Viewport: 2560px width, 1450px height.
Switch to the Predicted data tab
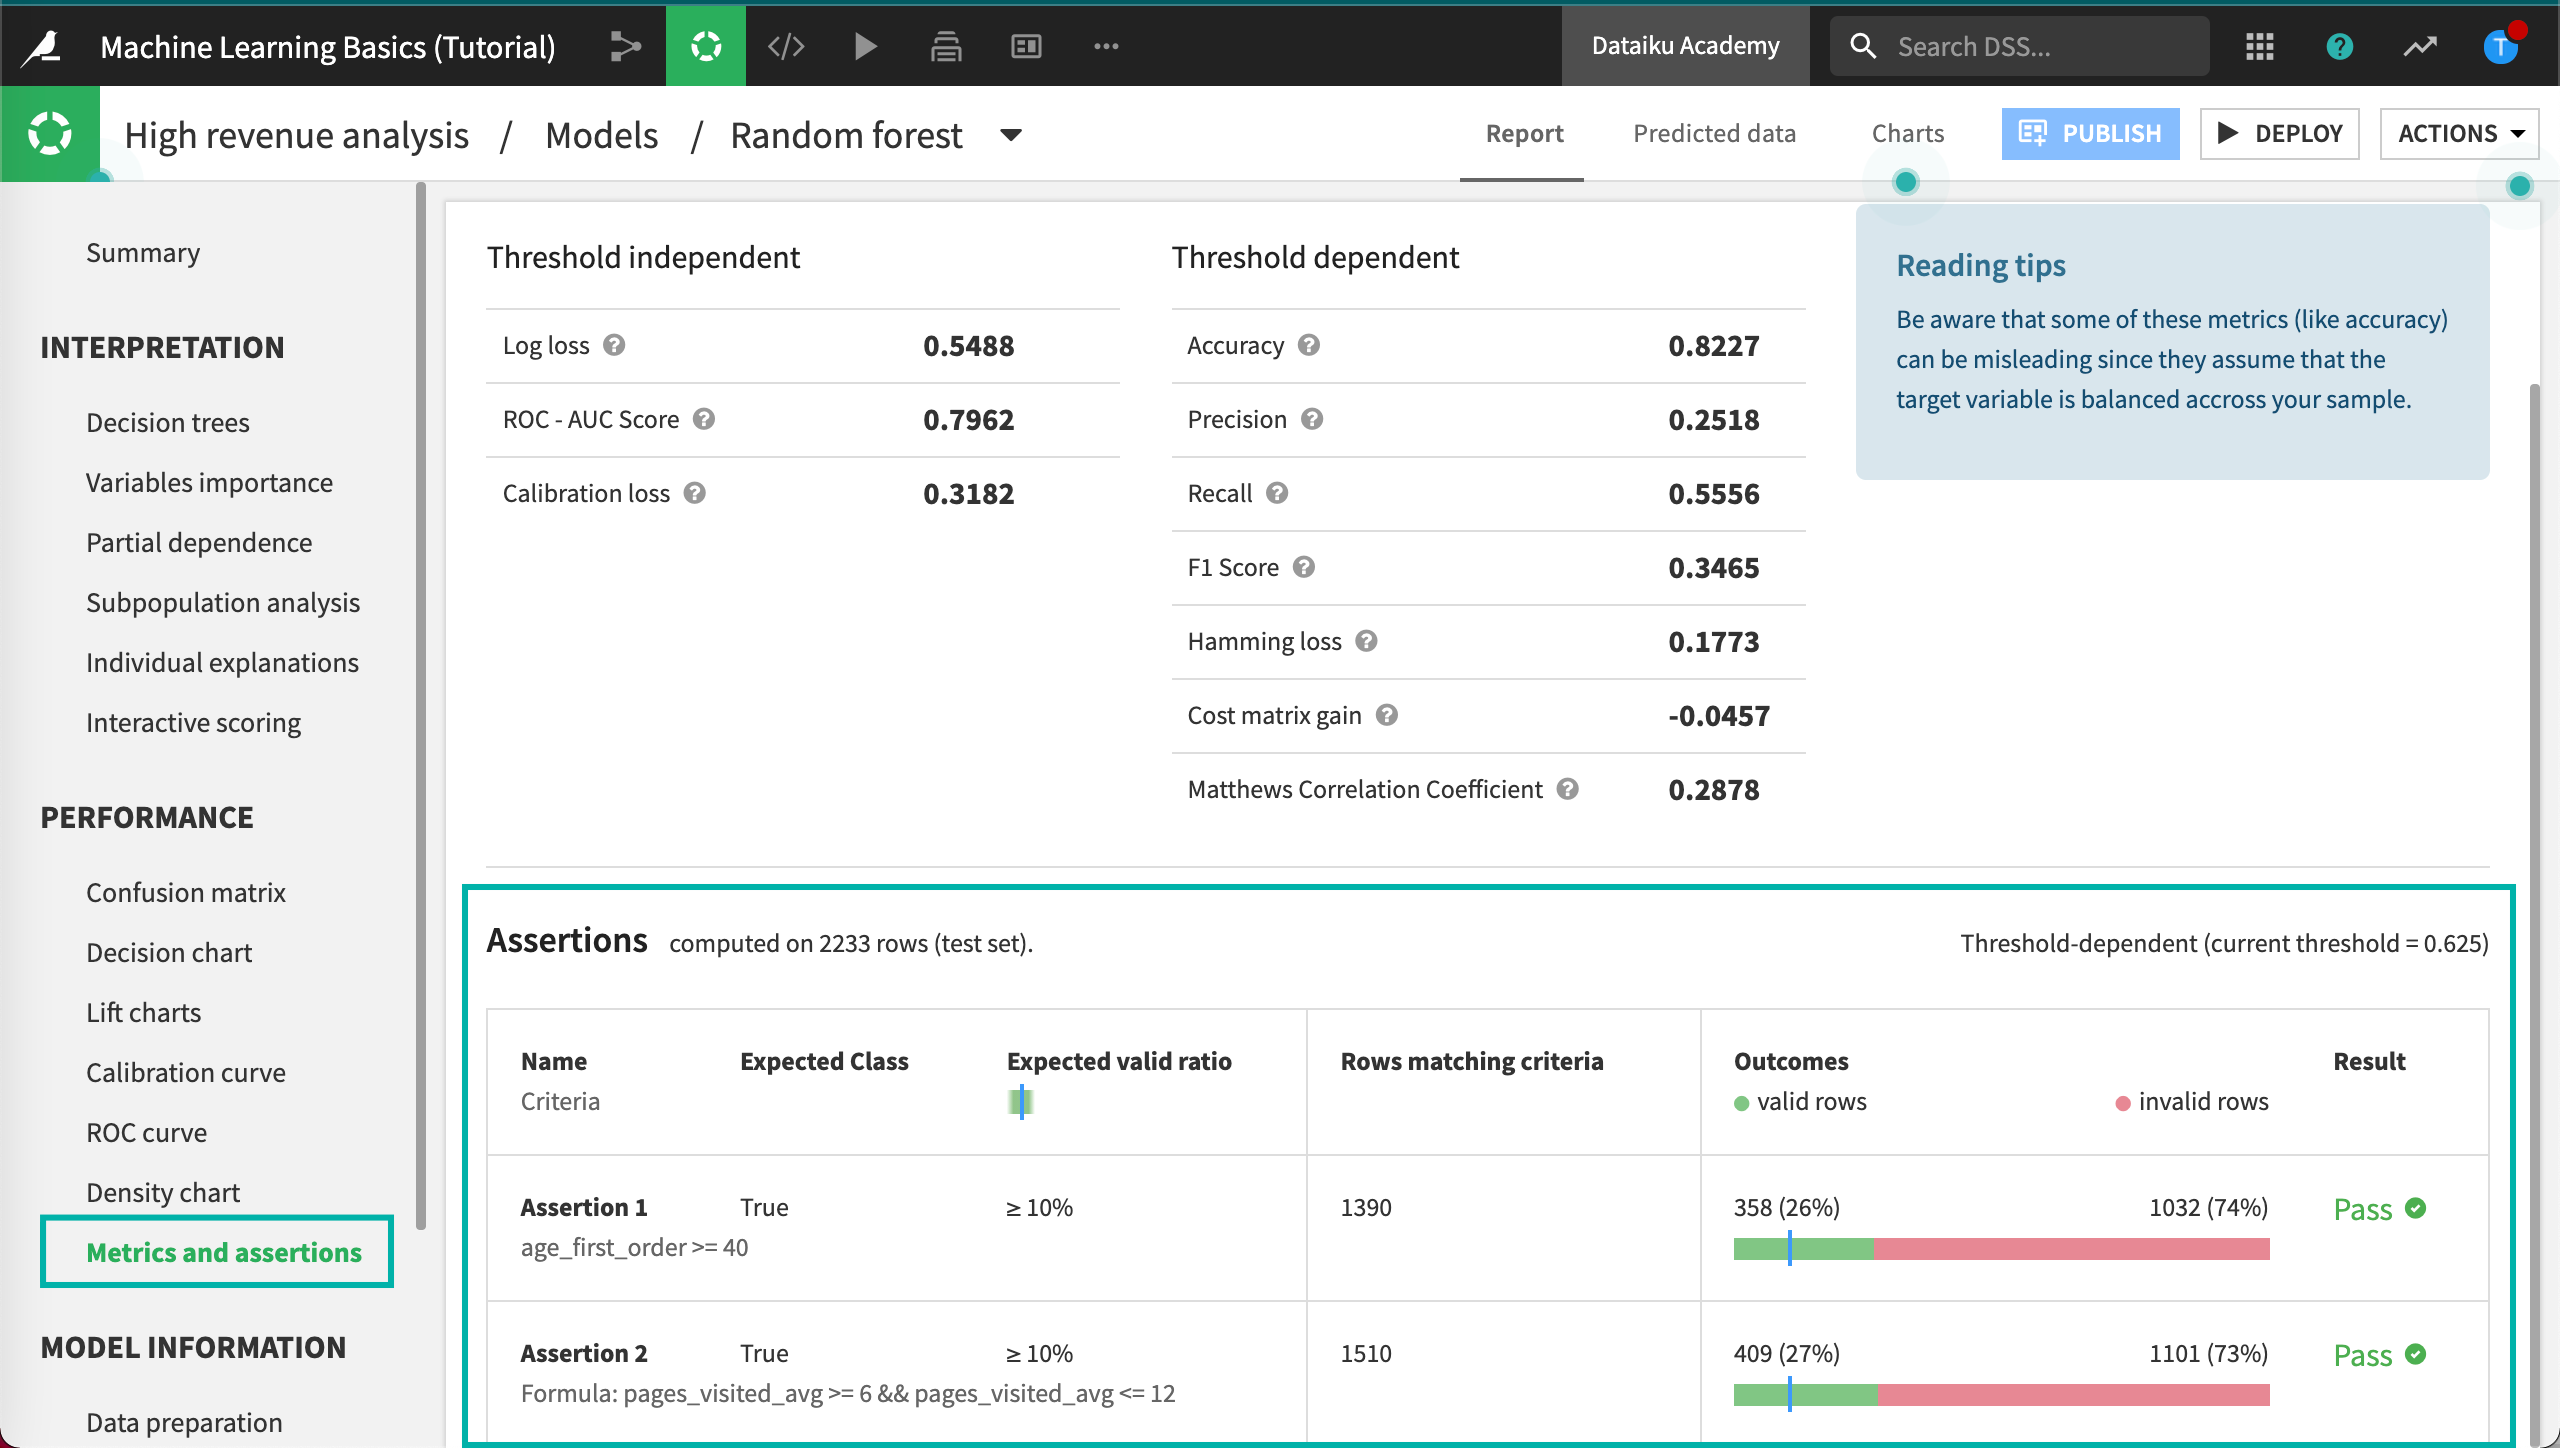[1714, 134]
